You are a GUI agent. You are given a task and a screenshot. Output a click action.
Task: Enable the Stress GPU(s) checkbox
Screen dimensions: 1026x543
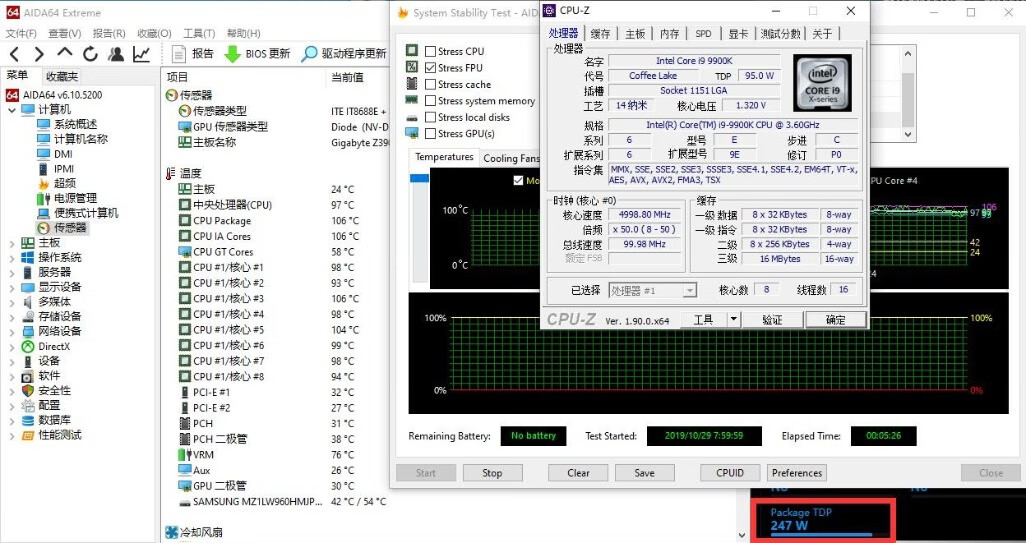[431, 133]
